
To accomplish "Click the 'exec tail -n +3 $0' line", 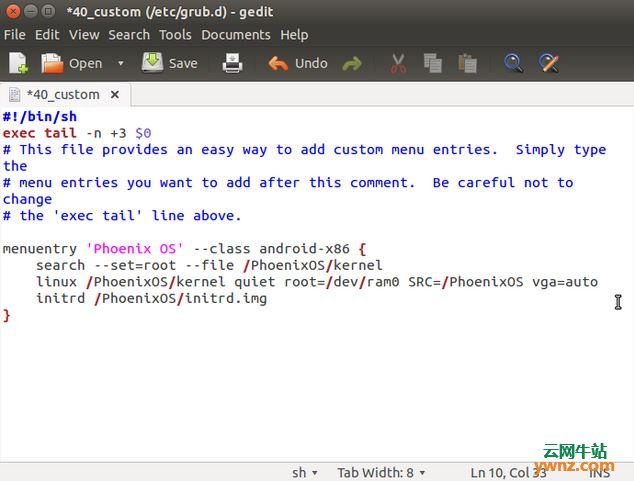I will (77, 133).
